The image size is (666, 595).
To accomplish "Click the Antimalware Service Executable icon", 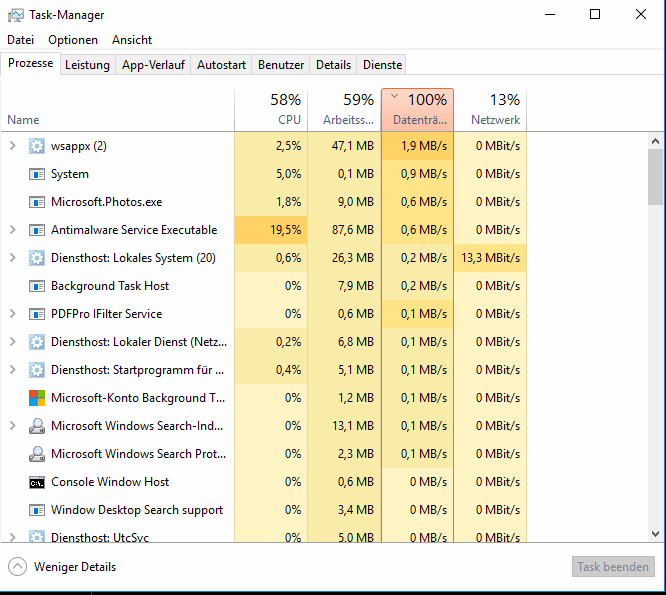I will click(x=37, y=230).
